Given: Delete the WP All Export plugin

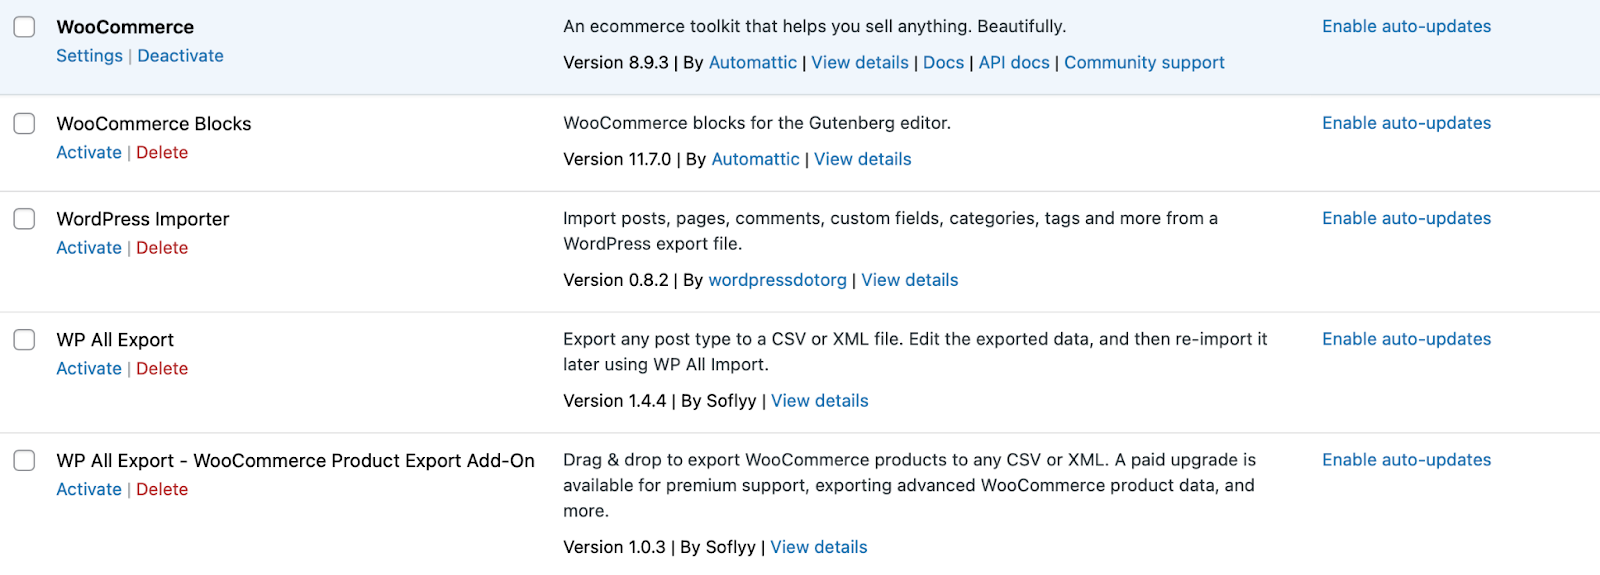Looking at the screenshot, I should (162, 369).
